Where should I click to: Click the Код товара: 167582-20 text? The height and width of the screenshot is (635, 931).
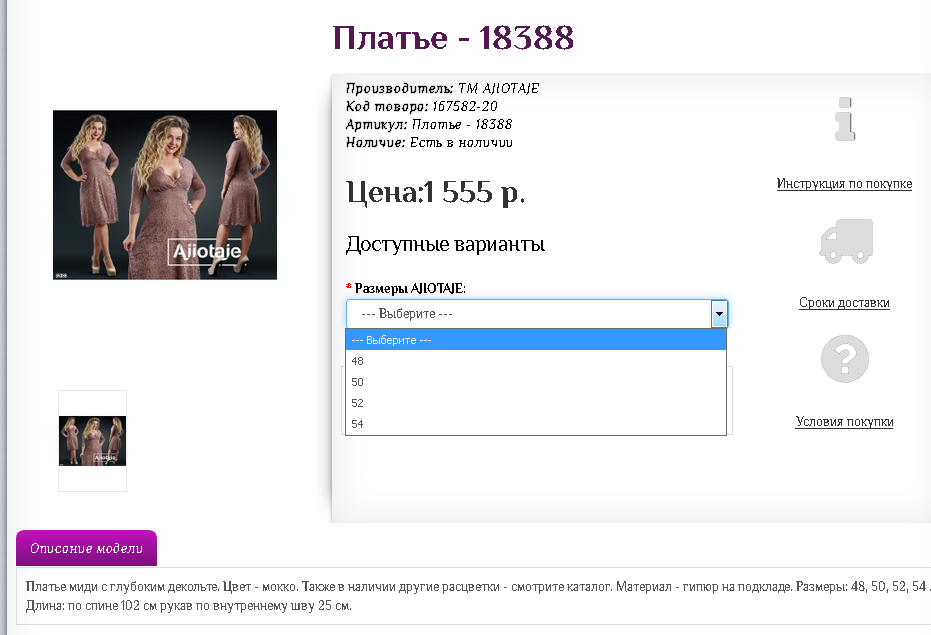click(x=422, y=106)
